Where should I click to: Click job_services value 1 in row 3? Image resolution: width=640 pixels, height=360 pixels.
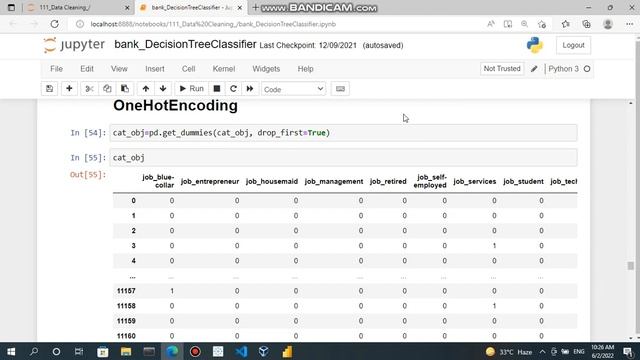click(494, 246)
